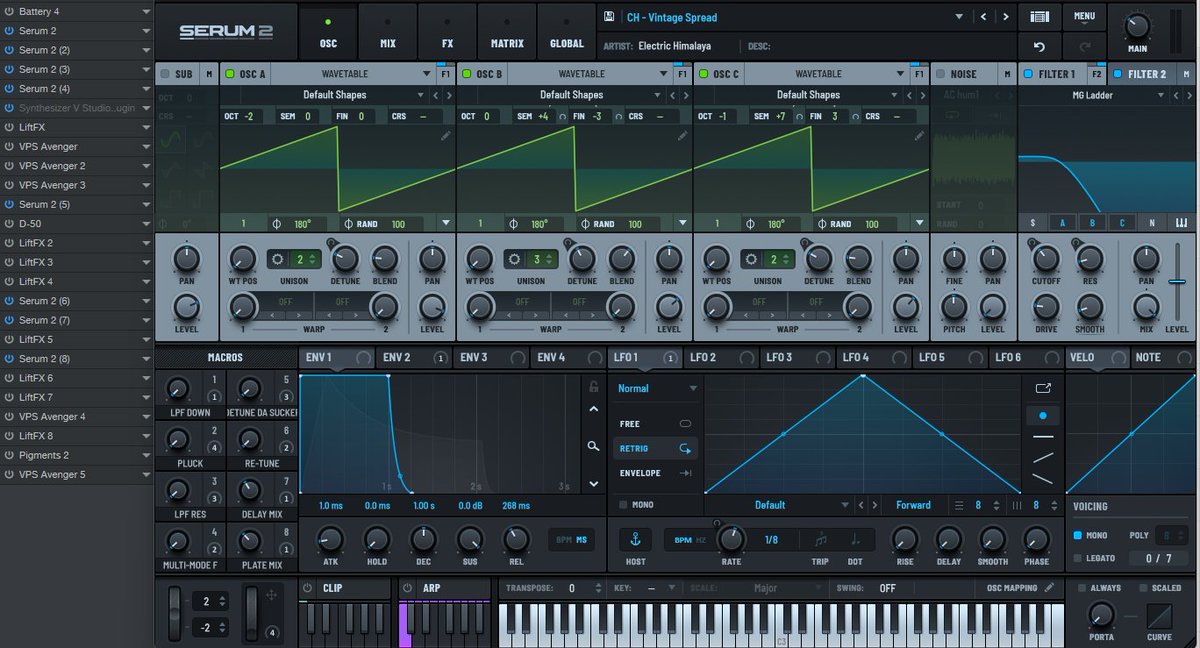Click the OSC B unison gear icon
The width and height of the screenshot is (1200, 648).
coord(515,260)
